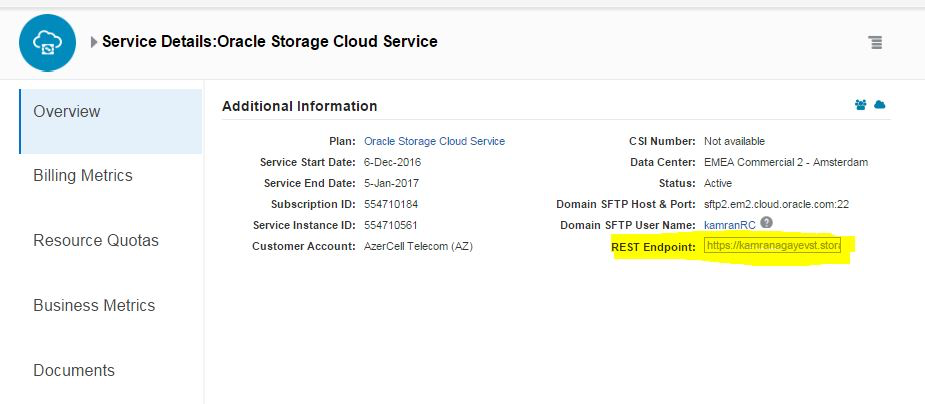
Task: Open the Billing Metrics tab
Action: click(83, 176)
